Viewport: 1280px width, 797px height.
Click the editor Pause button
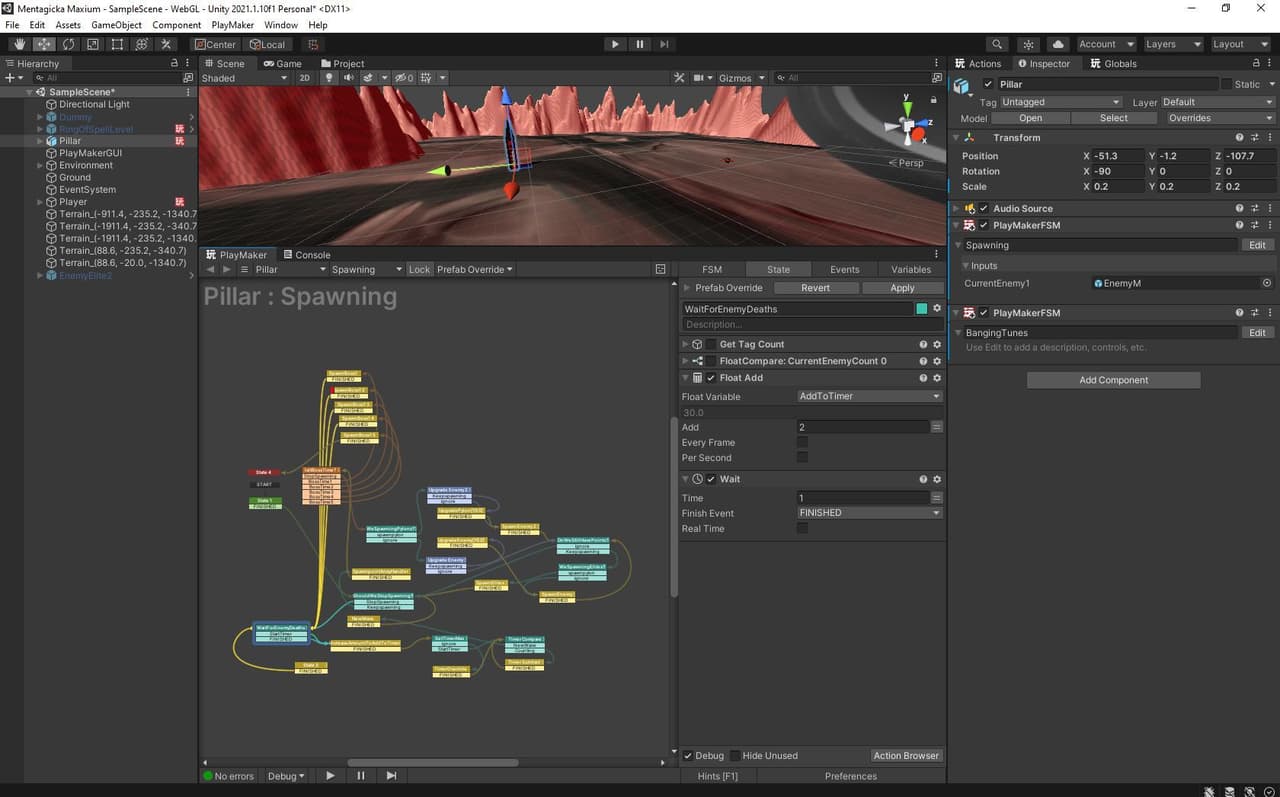(640, 44)
